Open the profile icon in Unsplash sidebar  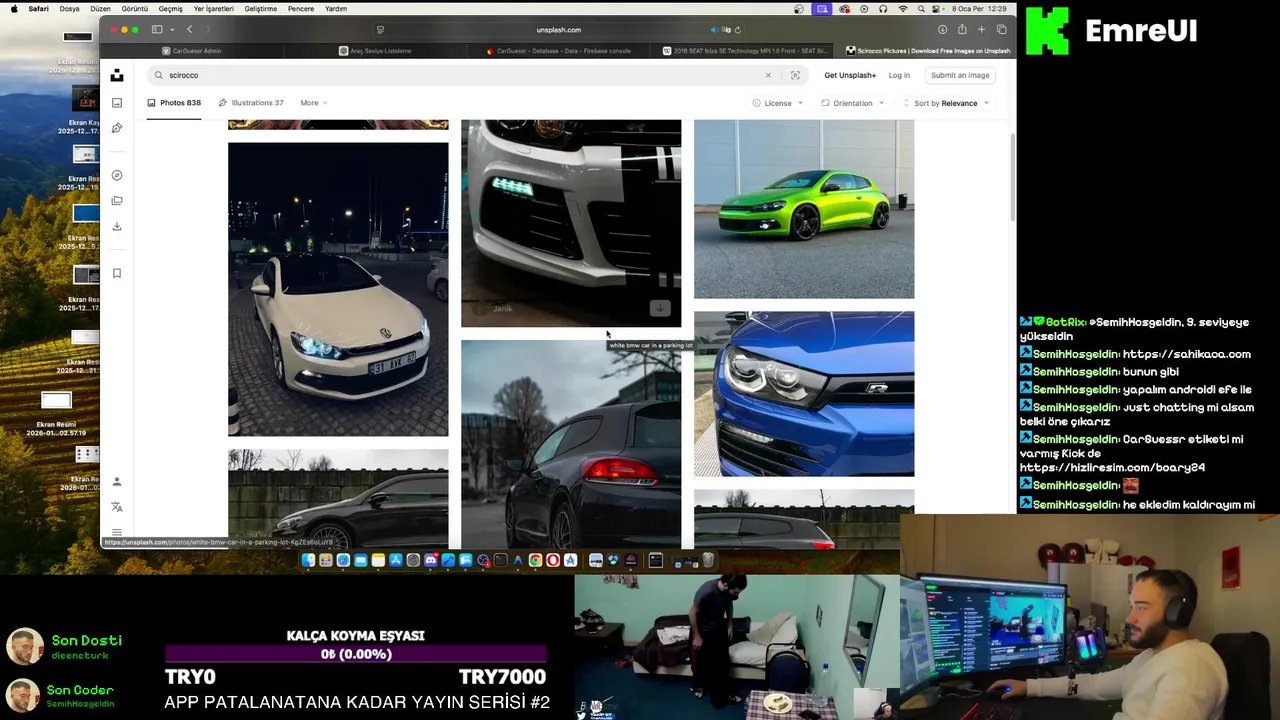point(117,481)
